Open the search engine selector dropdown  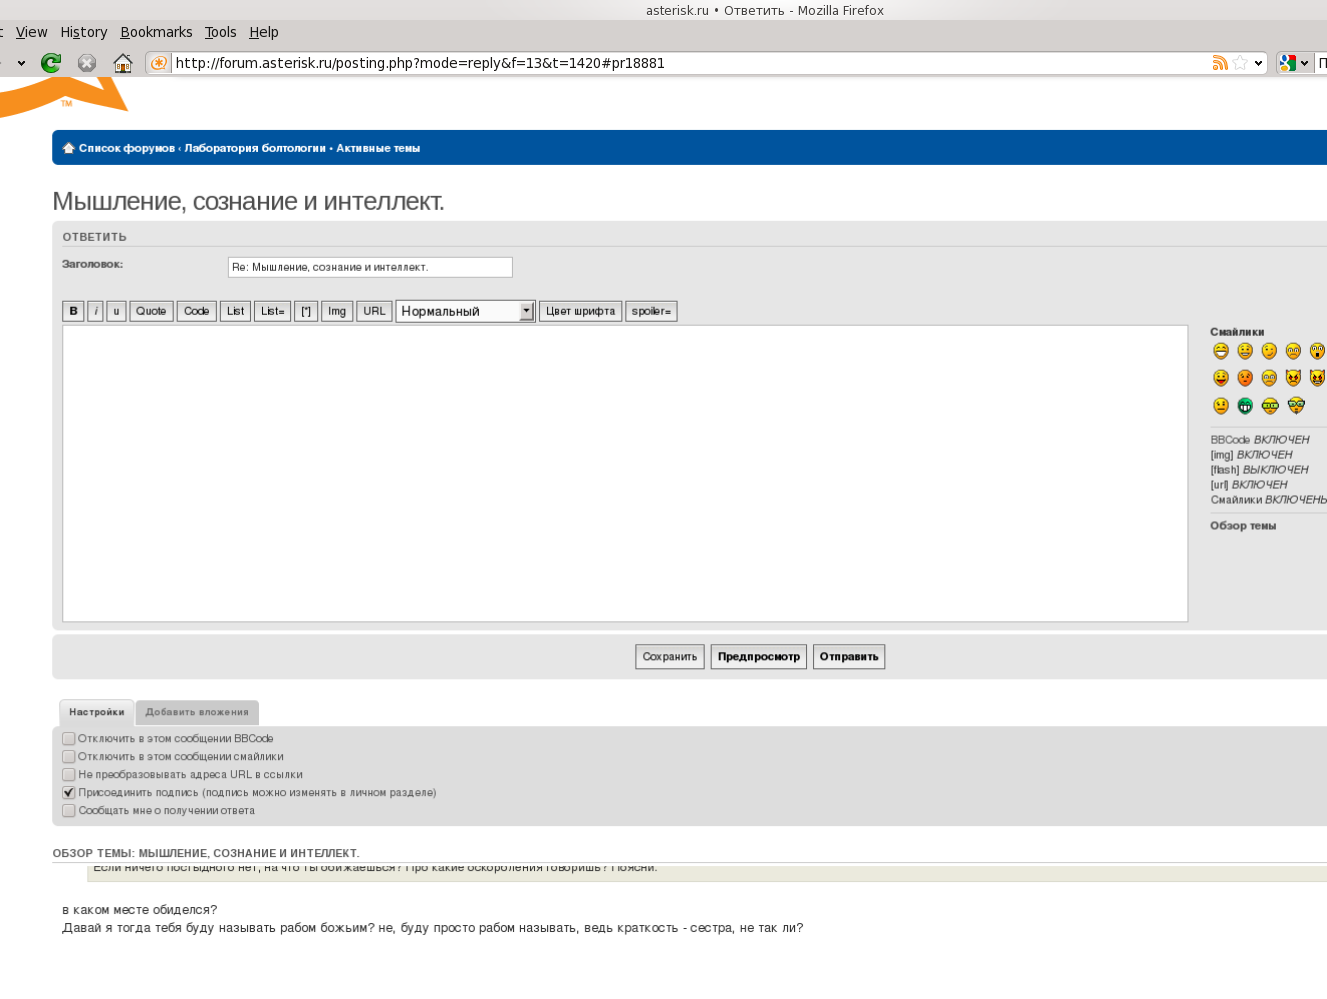(x=1295, y=63)
